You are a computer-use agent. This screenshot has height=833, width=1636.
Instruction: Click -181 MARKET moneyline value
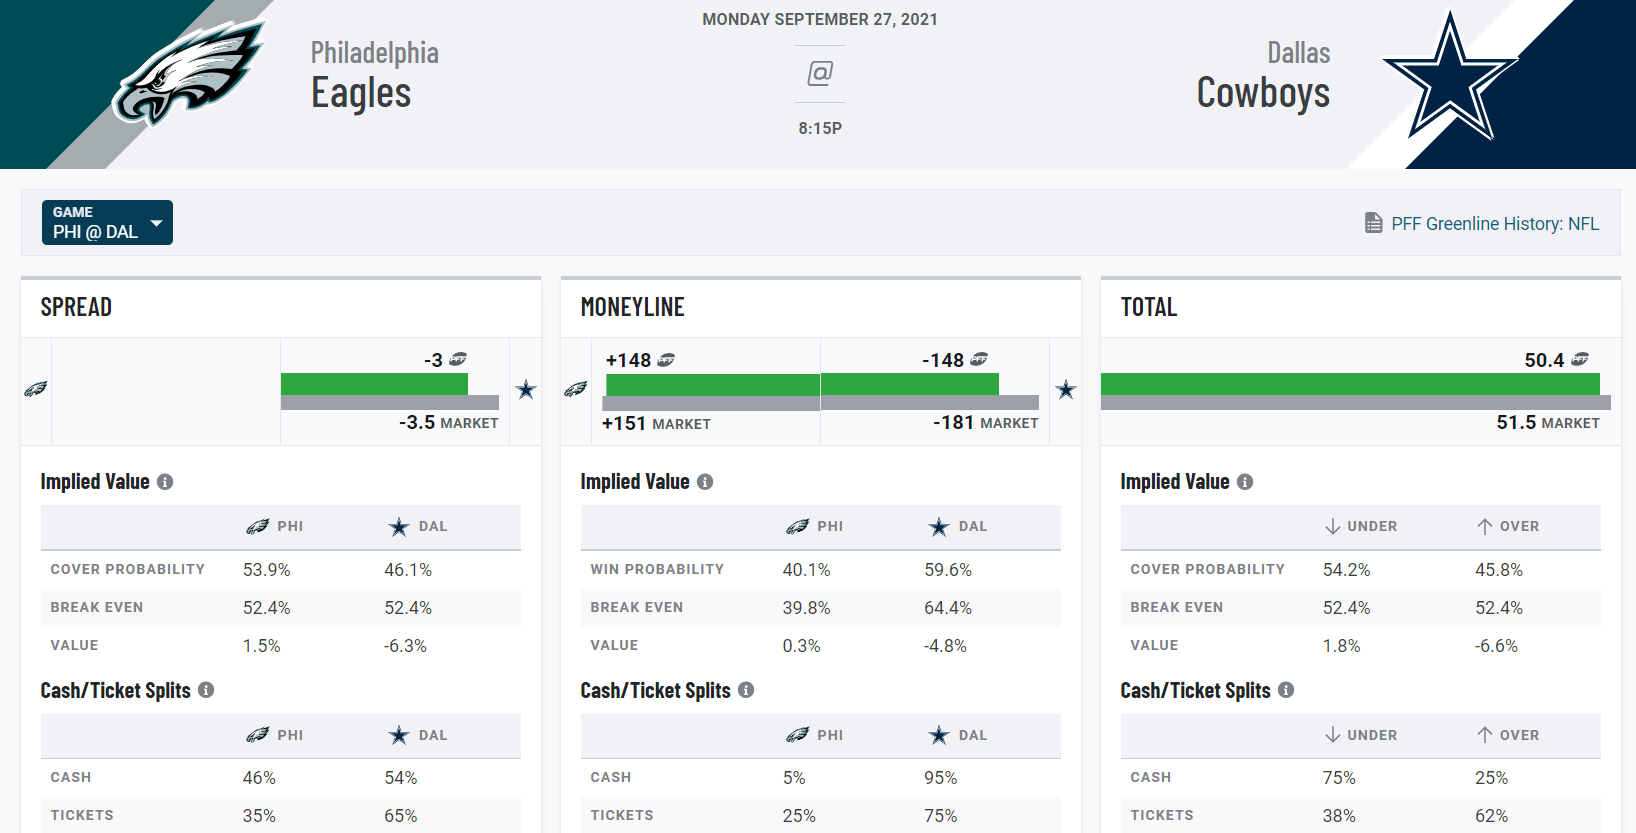[x=986, y=423]
